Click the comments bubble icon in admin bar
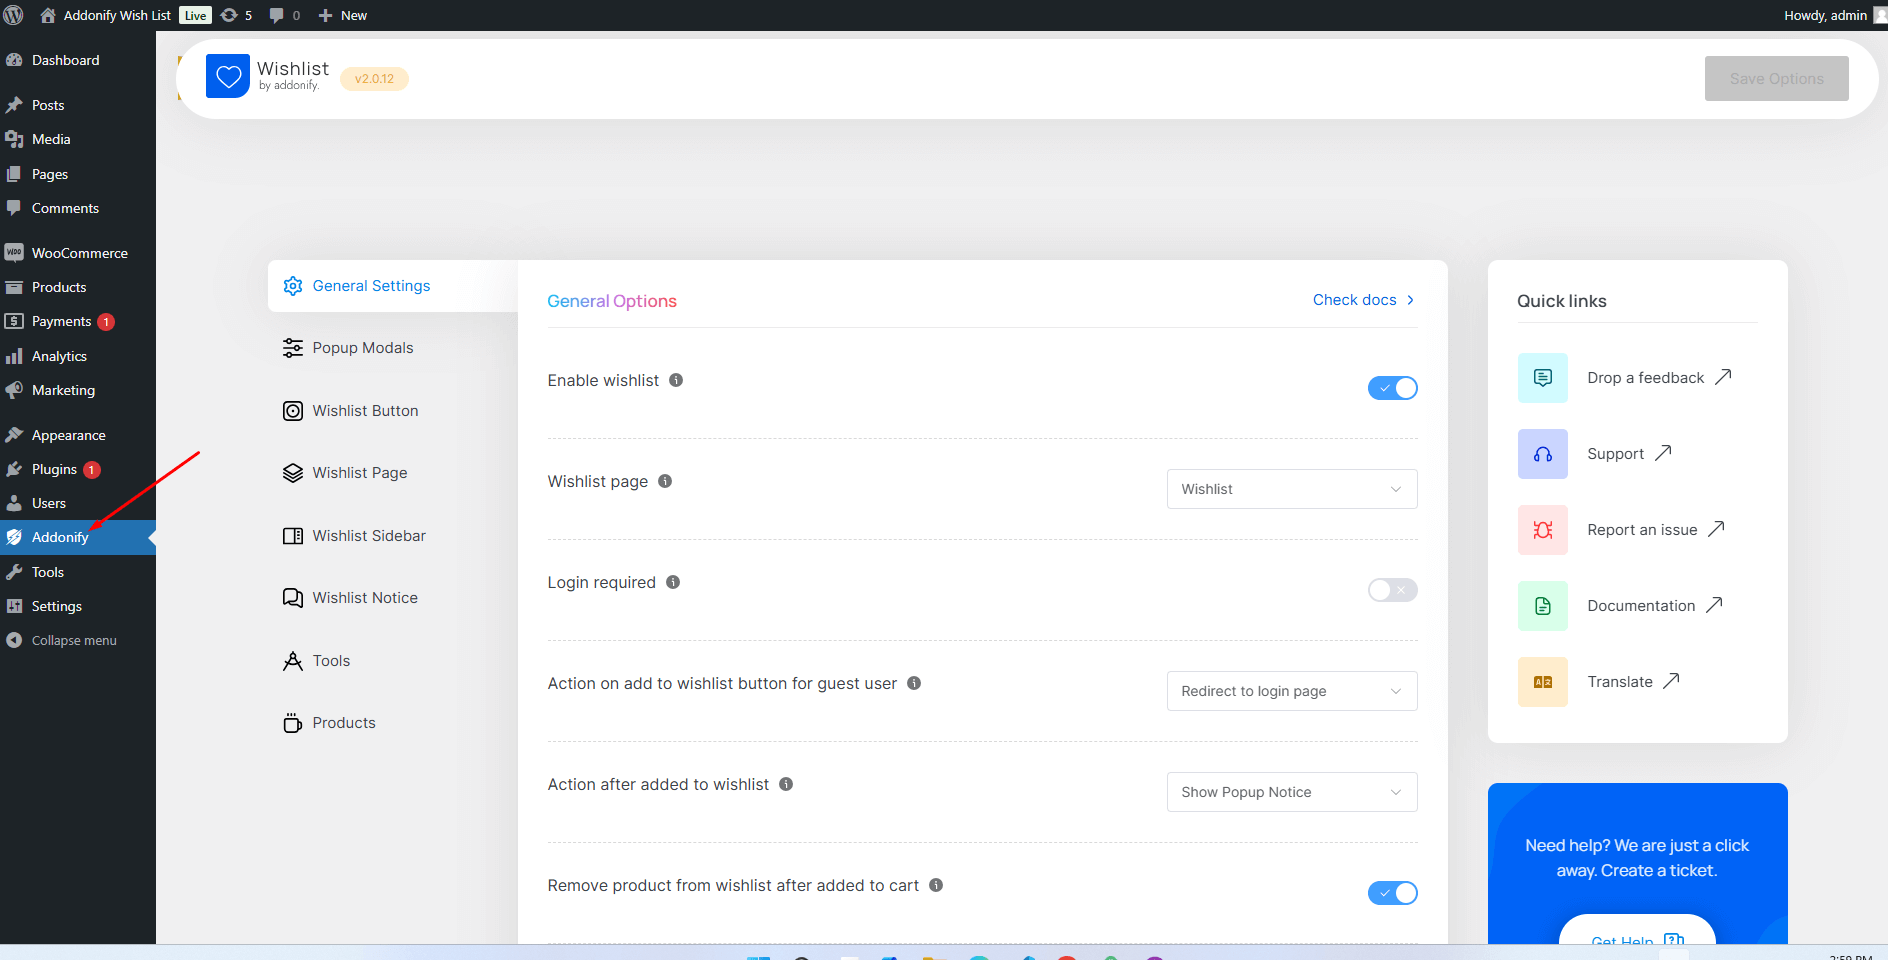1888x960 pixels. point(277,15)
